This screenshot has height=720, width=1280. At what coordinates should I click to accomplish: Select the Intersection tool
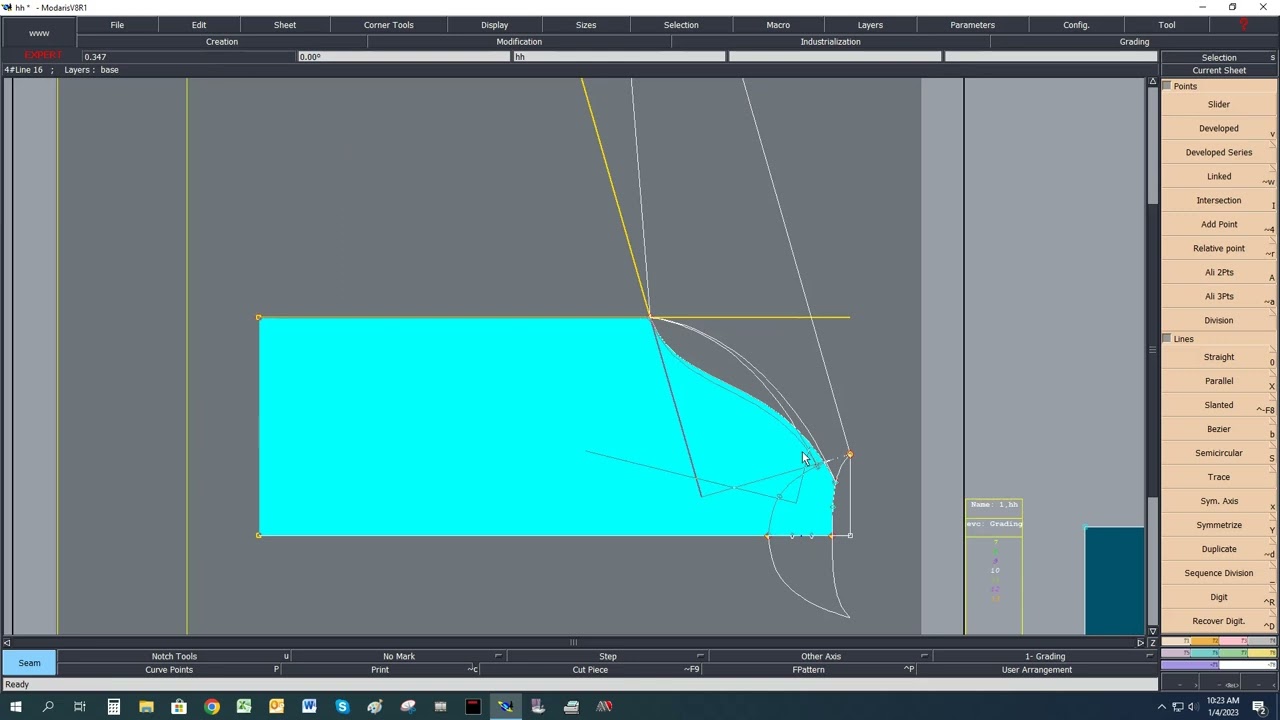point(1218,200)
